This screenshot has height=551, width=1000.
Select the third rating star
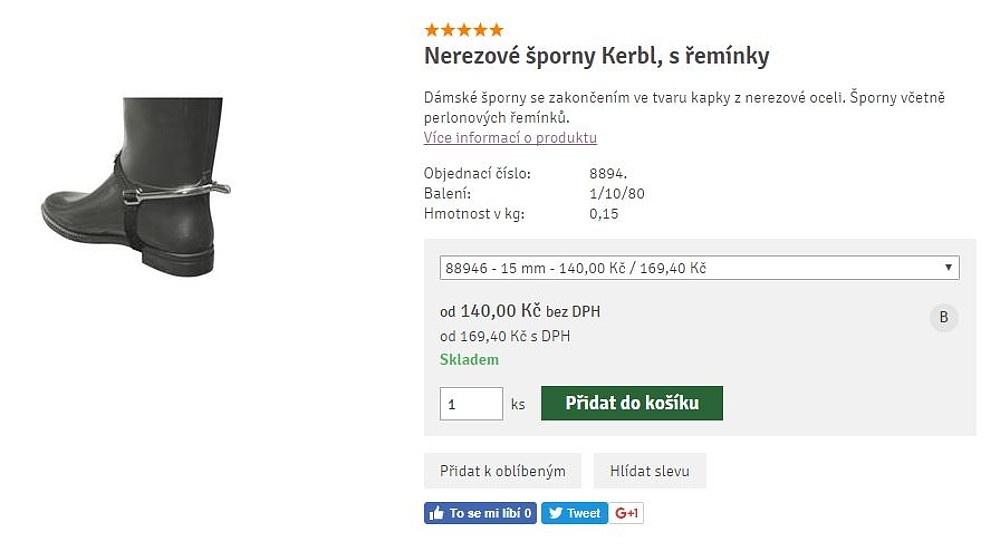pyautogui.click(x=464, y=30)
